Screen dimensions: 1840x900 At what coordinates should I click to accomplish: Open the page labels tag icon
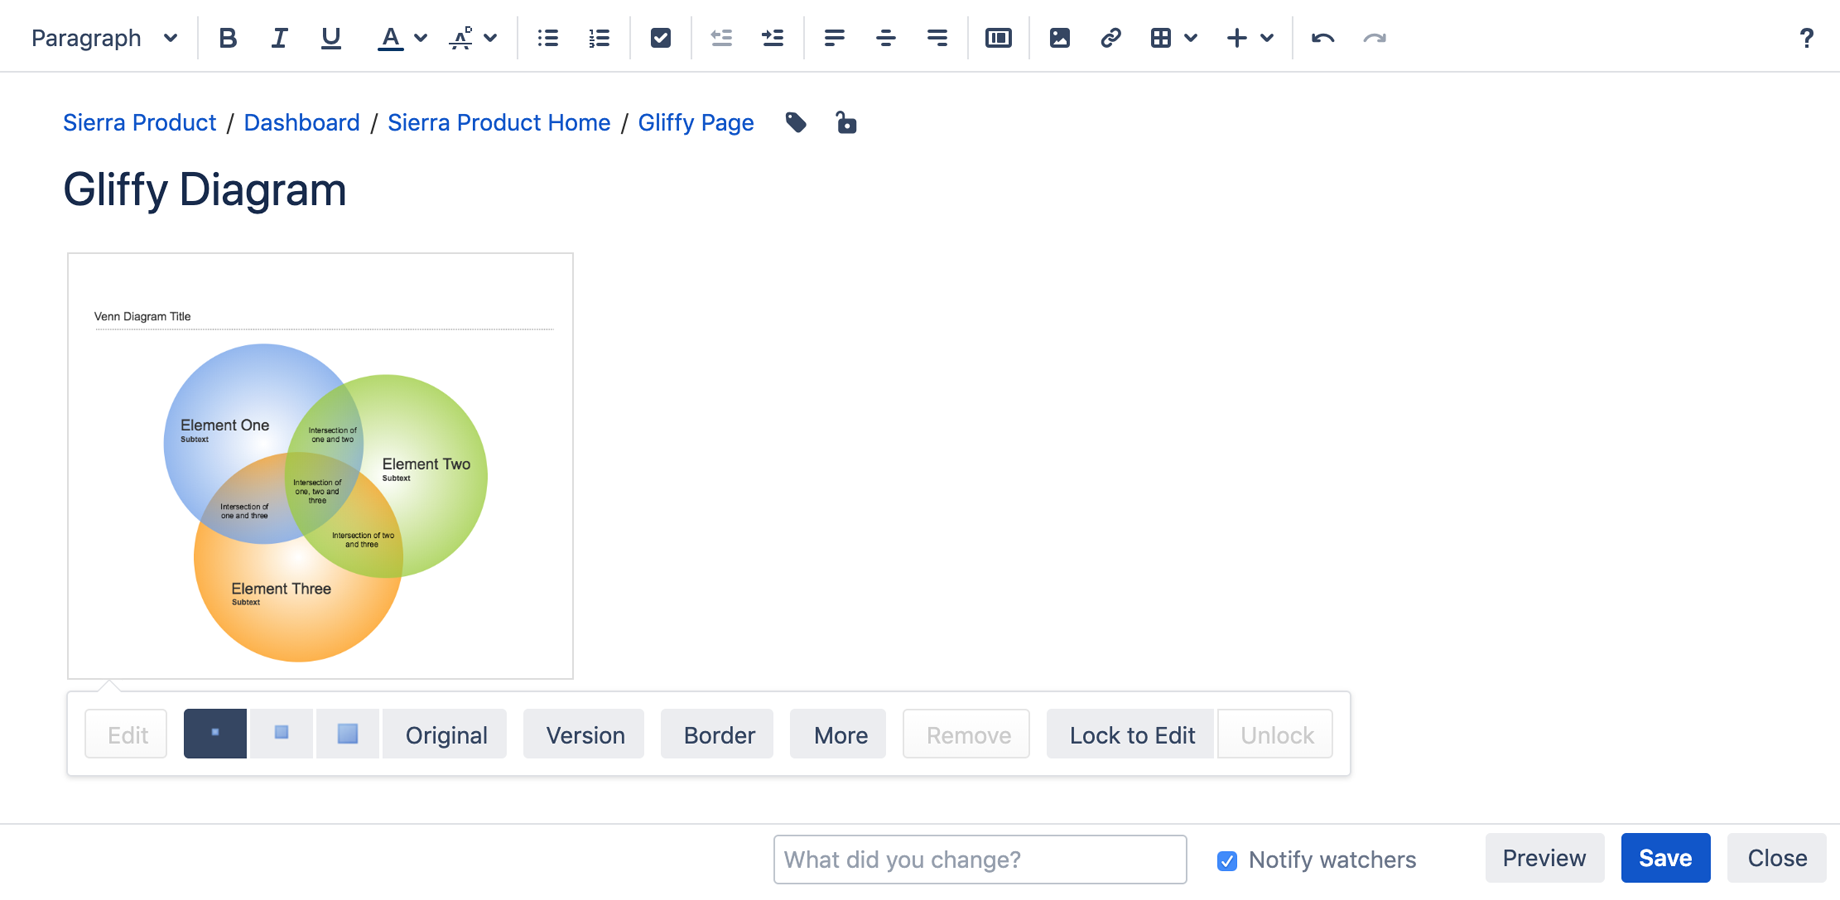coord(796,123)
